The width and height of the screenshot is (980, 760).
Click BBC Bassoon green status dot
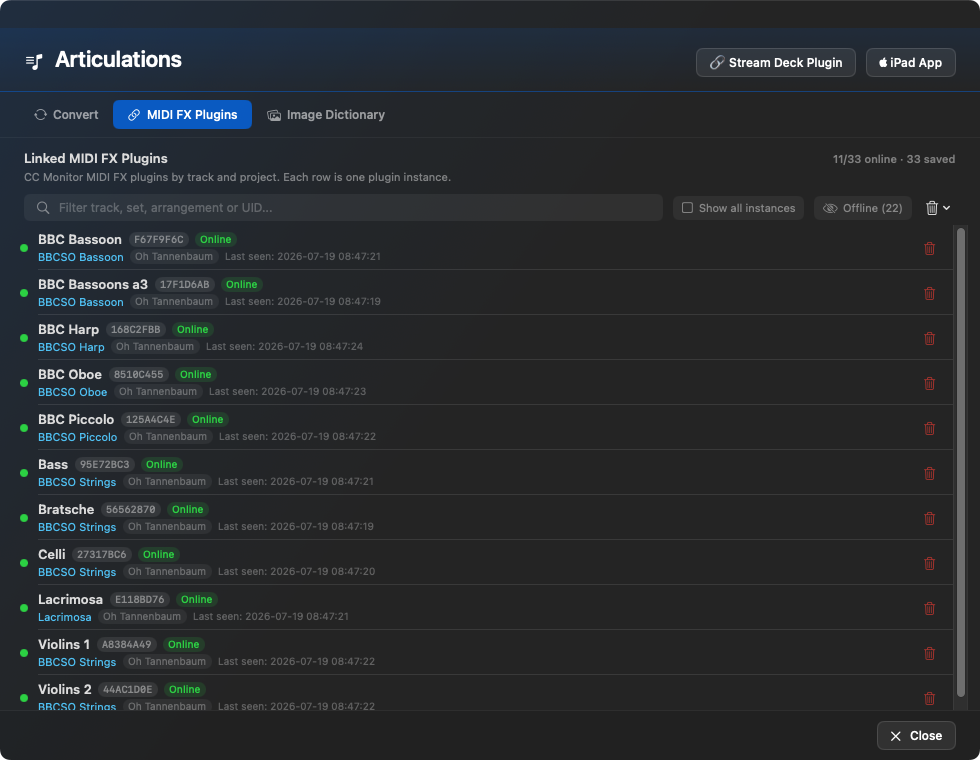pyautogui.click(x=24, y=248)
